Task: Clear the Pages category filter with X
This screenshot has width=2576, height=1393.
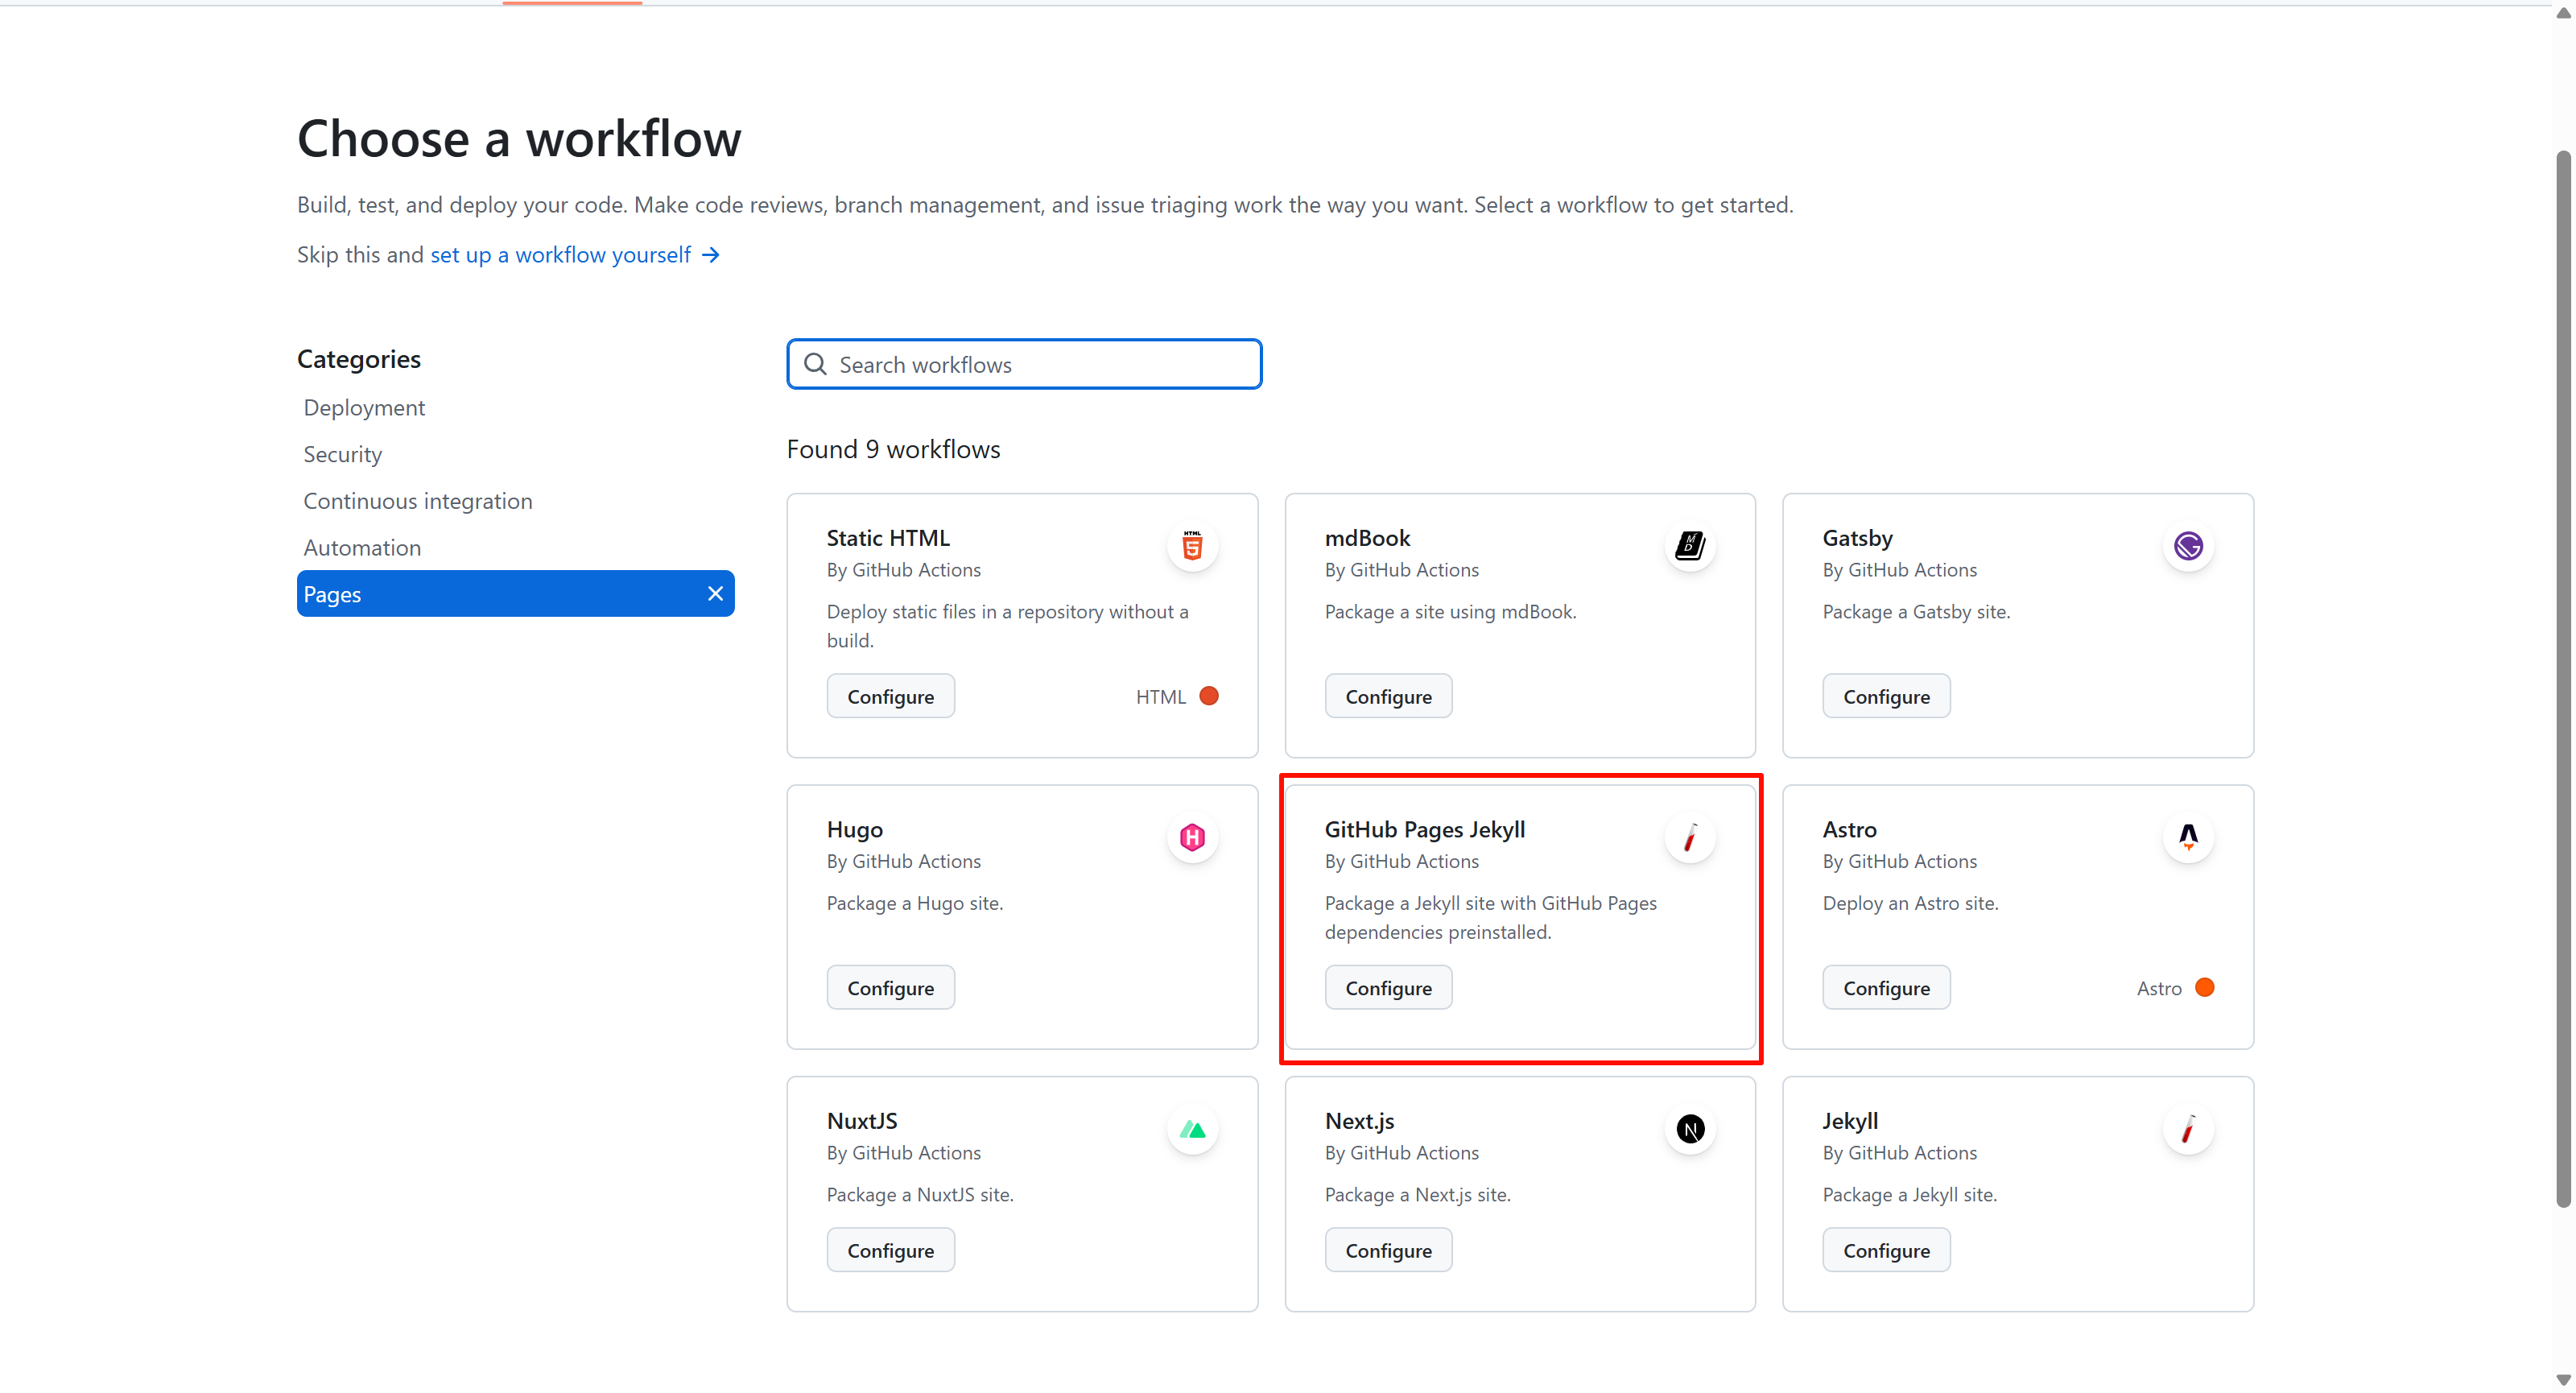Action: [x=715, y=594]
